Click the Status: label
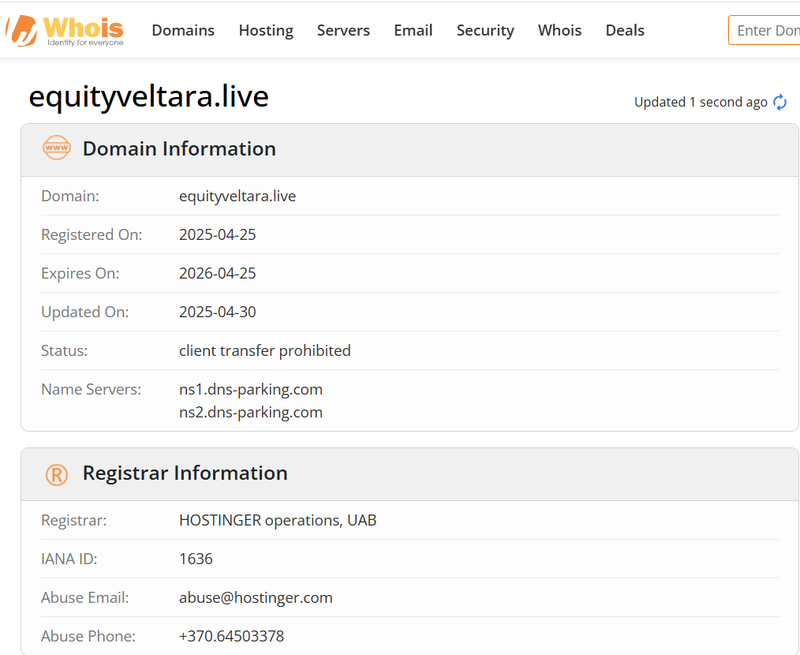 click(64, 351)
